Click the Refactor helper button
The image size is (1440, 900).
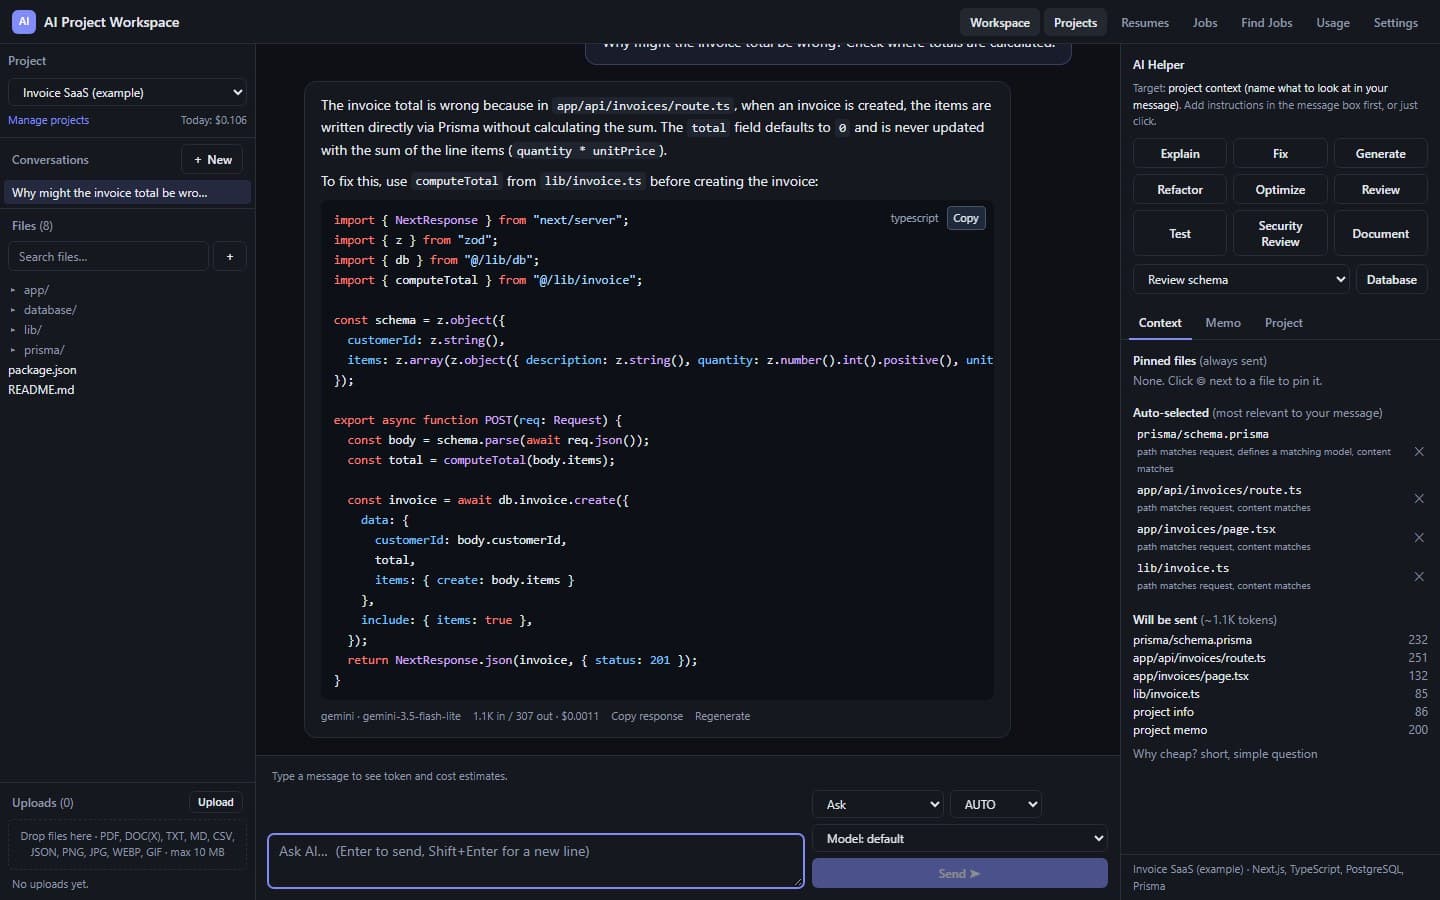click(1180, 190)
